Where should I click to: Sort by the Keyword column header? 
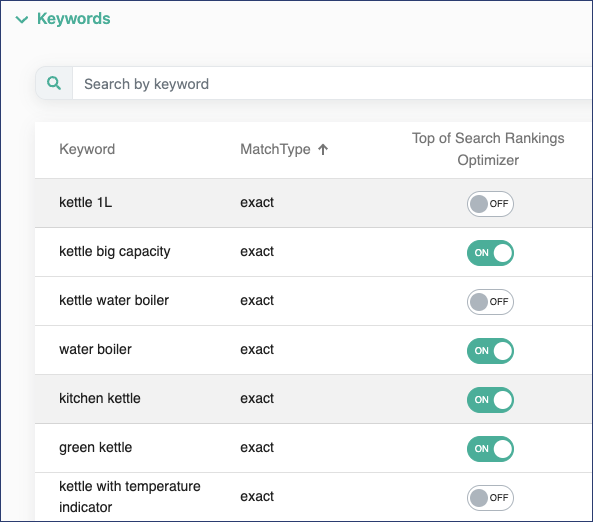(87, 149)
